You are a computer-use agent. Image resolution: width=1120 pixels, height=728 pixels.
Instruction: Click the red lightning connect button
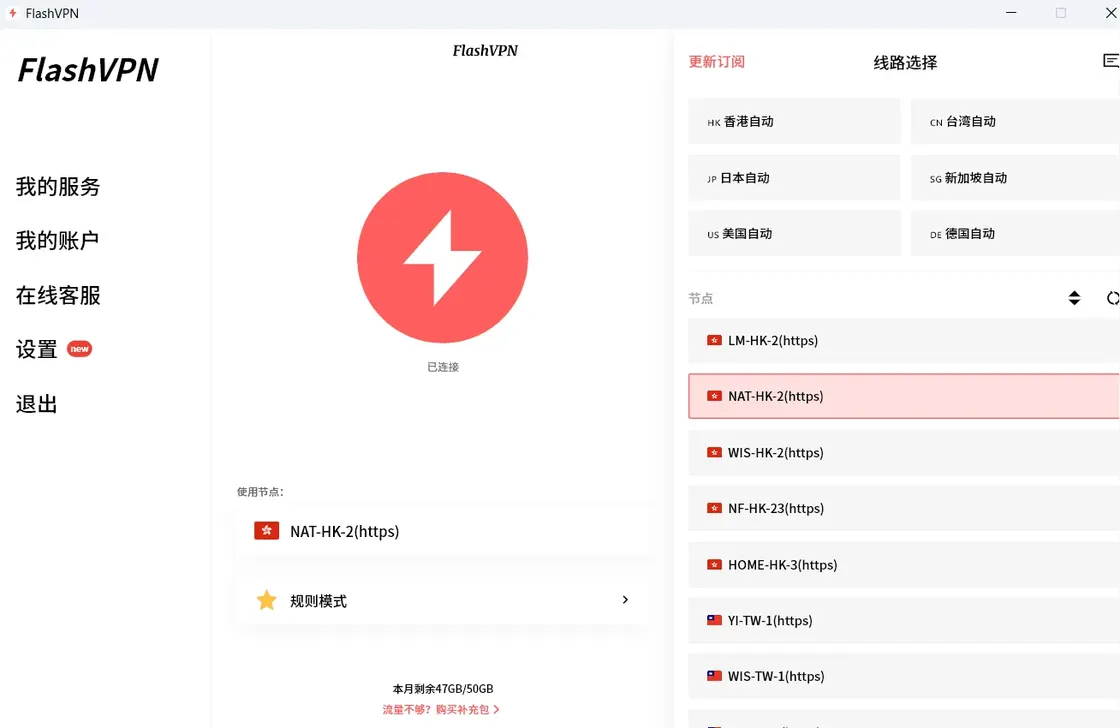pos(442,257)
